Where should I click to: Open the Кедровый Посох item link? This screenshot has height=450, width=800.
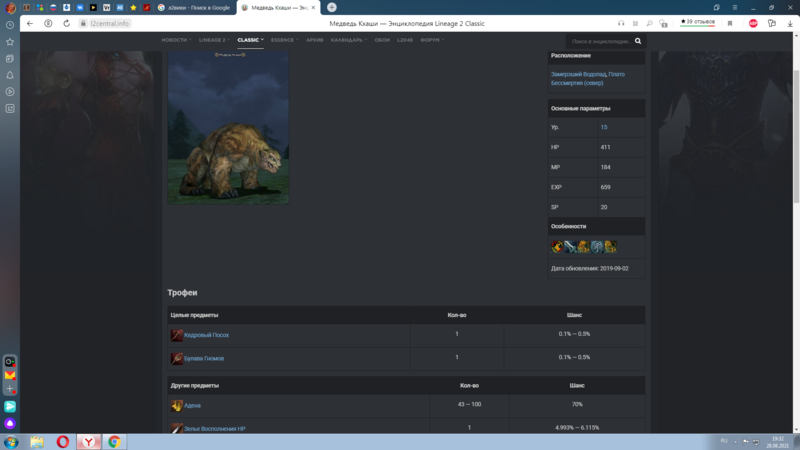tap(206, 335)
